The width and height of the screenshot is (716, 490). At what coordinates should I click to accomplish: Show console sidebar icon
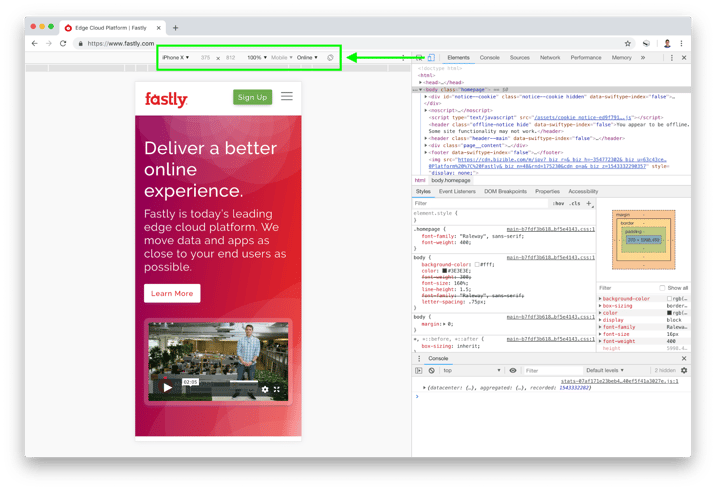pyautogui.click(x=418, y=370)
